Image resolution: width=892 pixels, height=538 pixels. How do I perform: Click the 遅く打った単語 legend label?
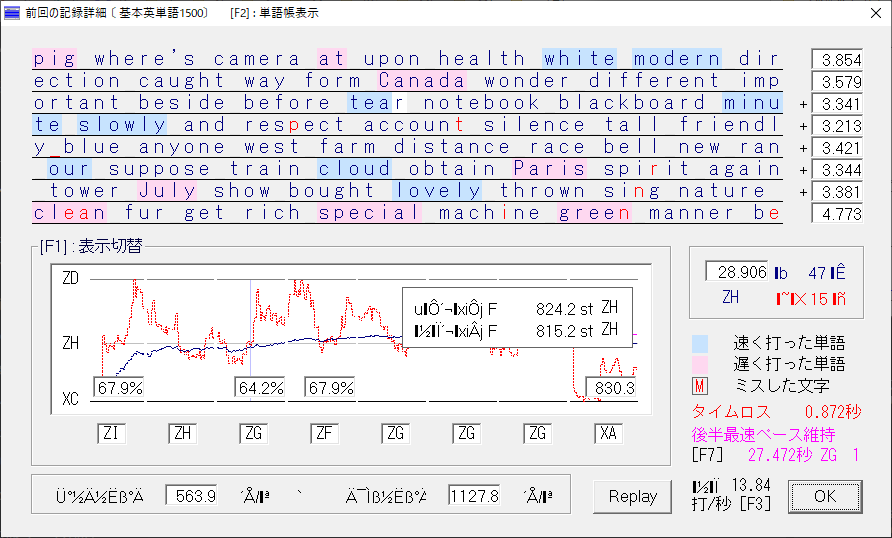(789, 364)
